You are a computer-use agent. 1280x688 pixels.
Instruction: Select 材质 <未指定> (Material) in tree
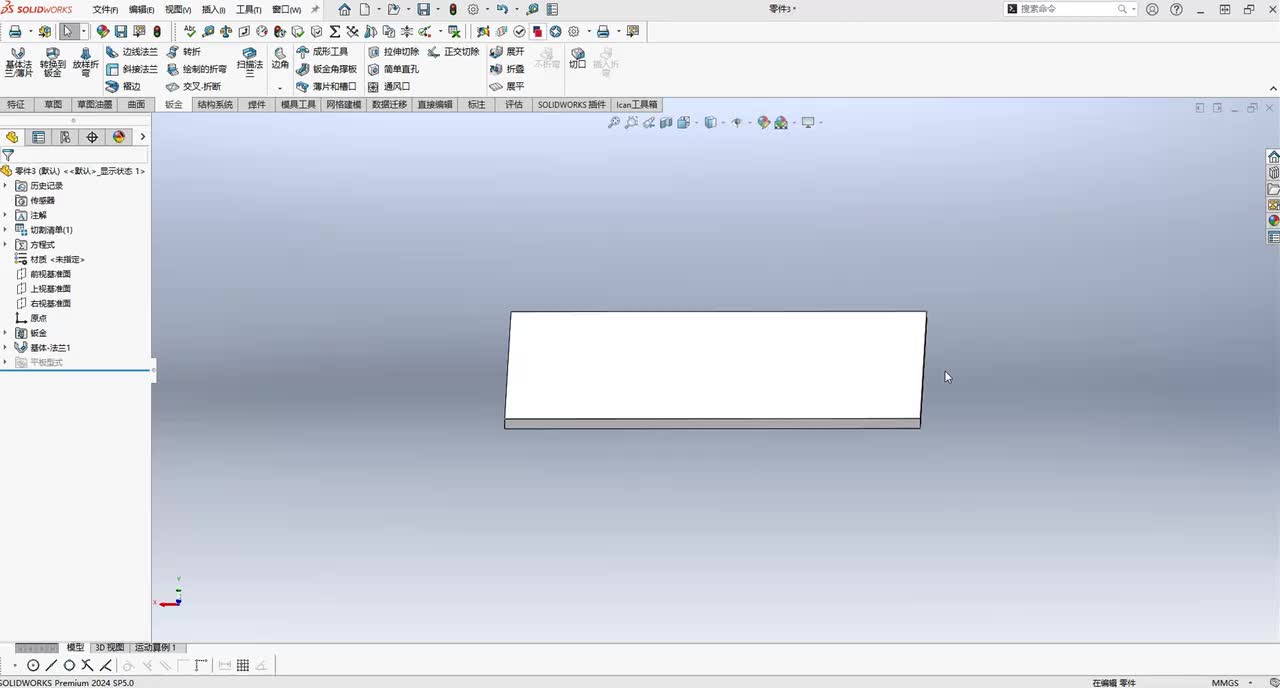50,259
